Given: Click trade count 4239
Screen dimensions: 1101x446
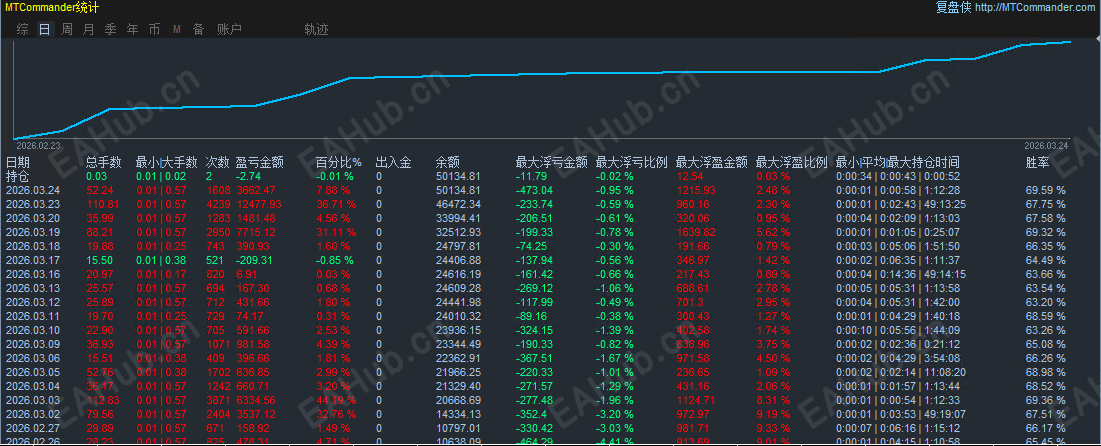Looking at the screenshot, I should click(x=217, y=204).
